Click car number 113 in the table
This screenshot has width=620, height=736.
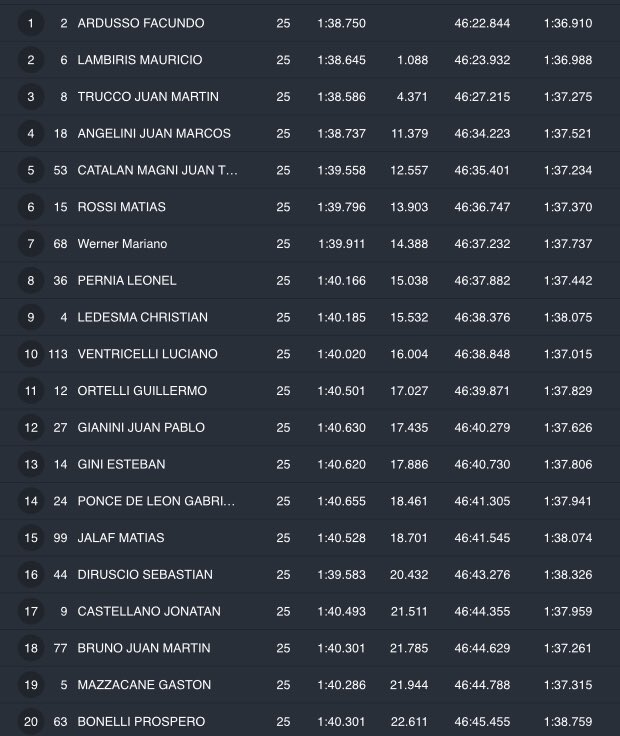57,354
